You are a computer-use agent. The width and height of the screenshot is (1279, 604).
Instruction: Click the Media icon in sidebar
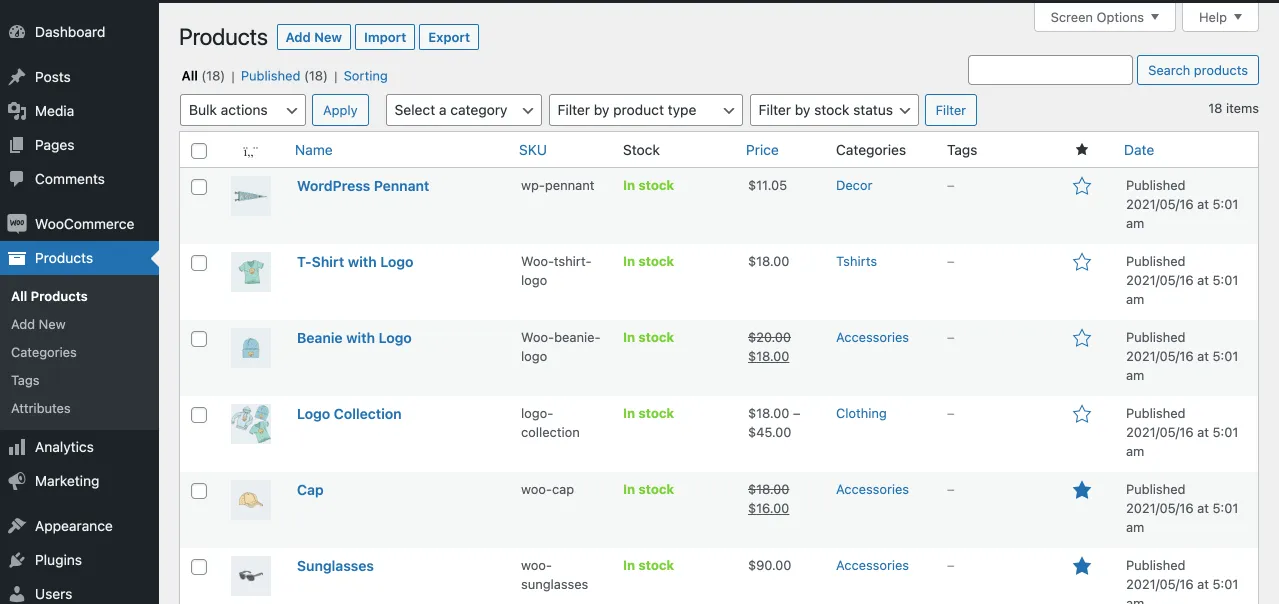(16, 111)
